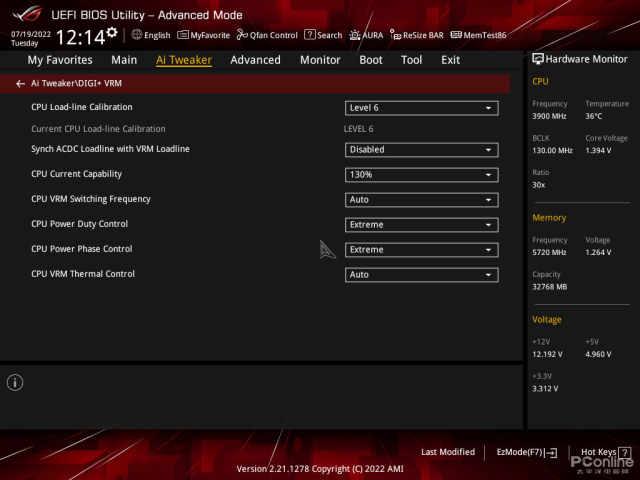Screen dimensions: 640x480
Task: Open the Monitor tab
Action: (x=320, y=60)
